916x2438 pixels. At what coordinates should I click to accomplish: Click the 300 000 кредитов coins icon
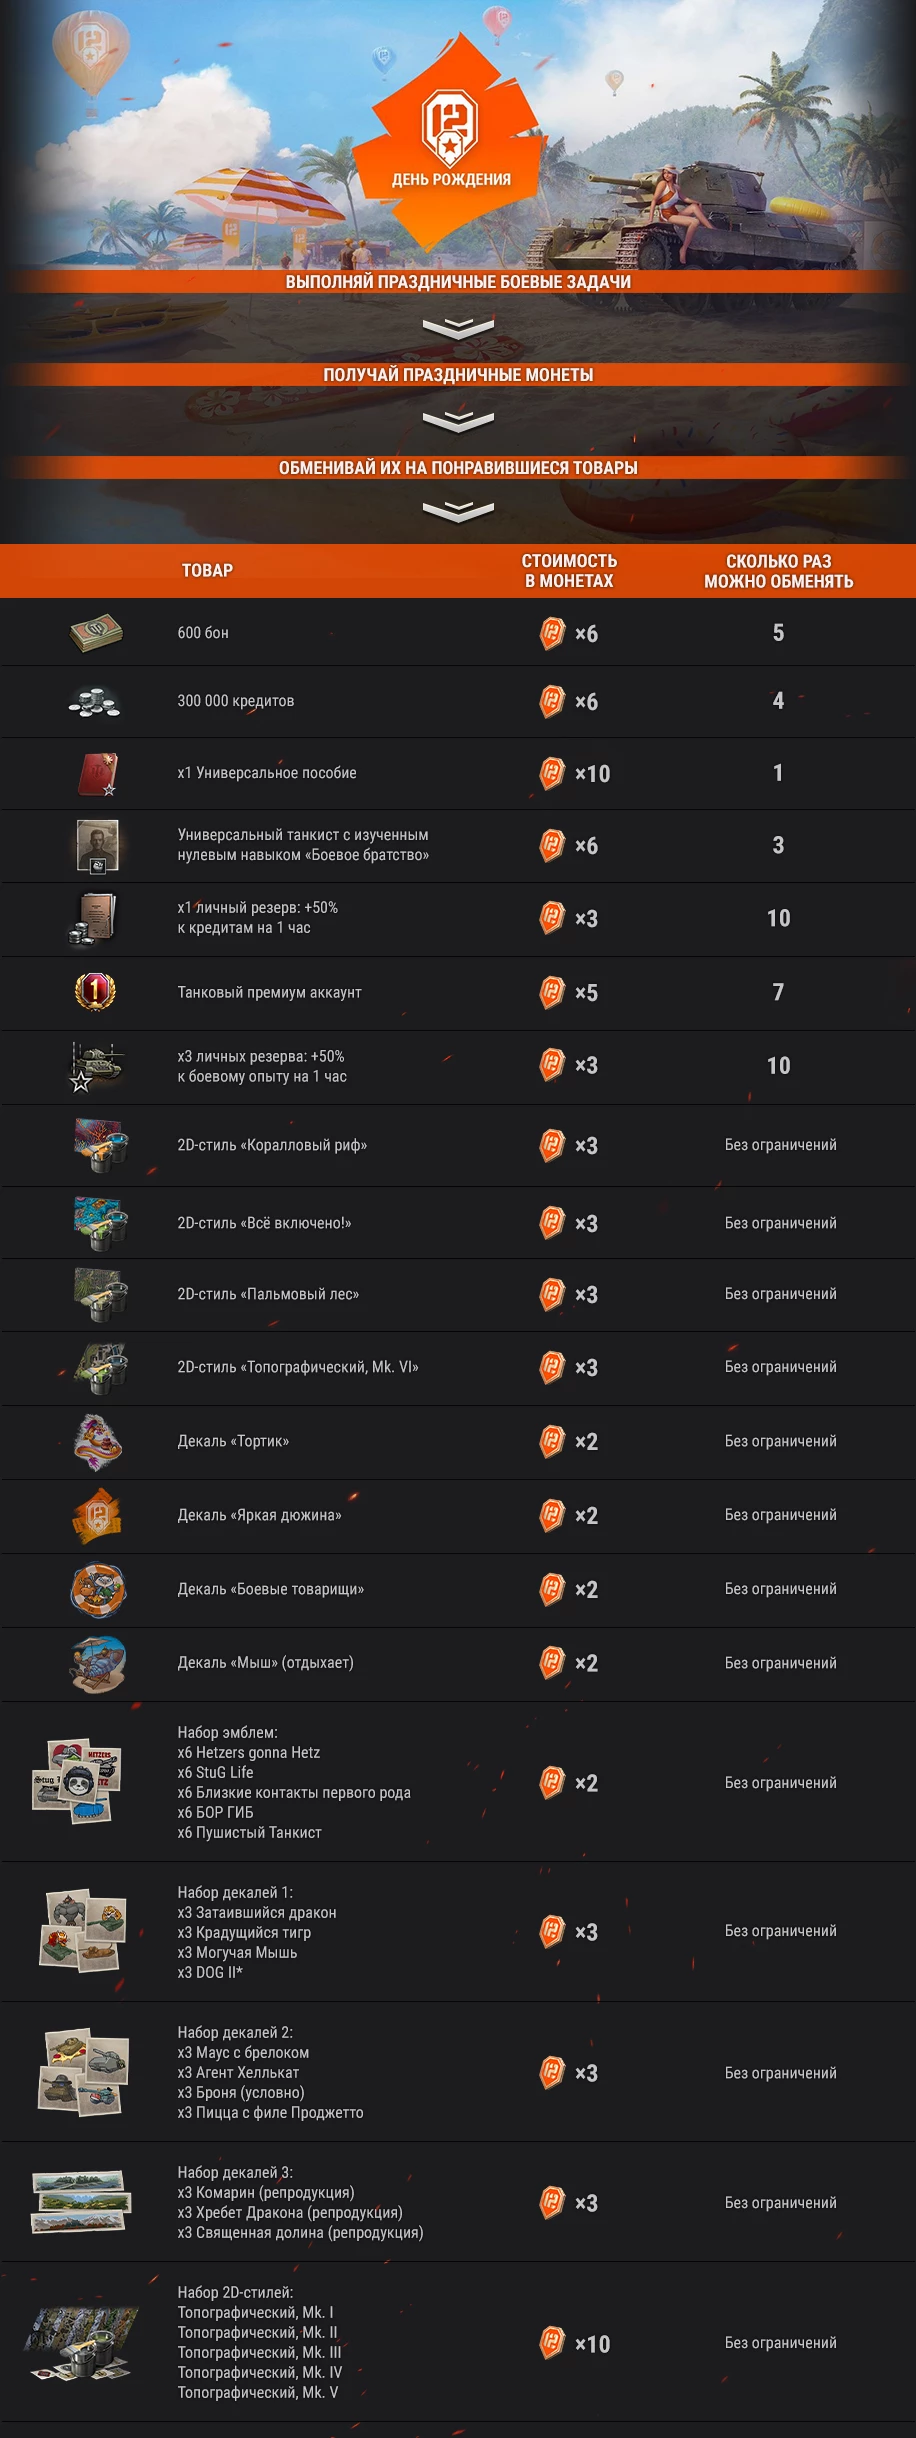[x=94, y=702]
